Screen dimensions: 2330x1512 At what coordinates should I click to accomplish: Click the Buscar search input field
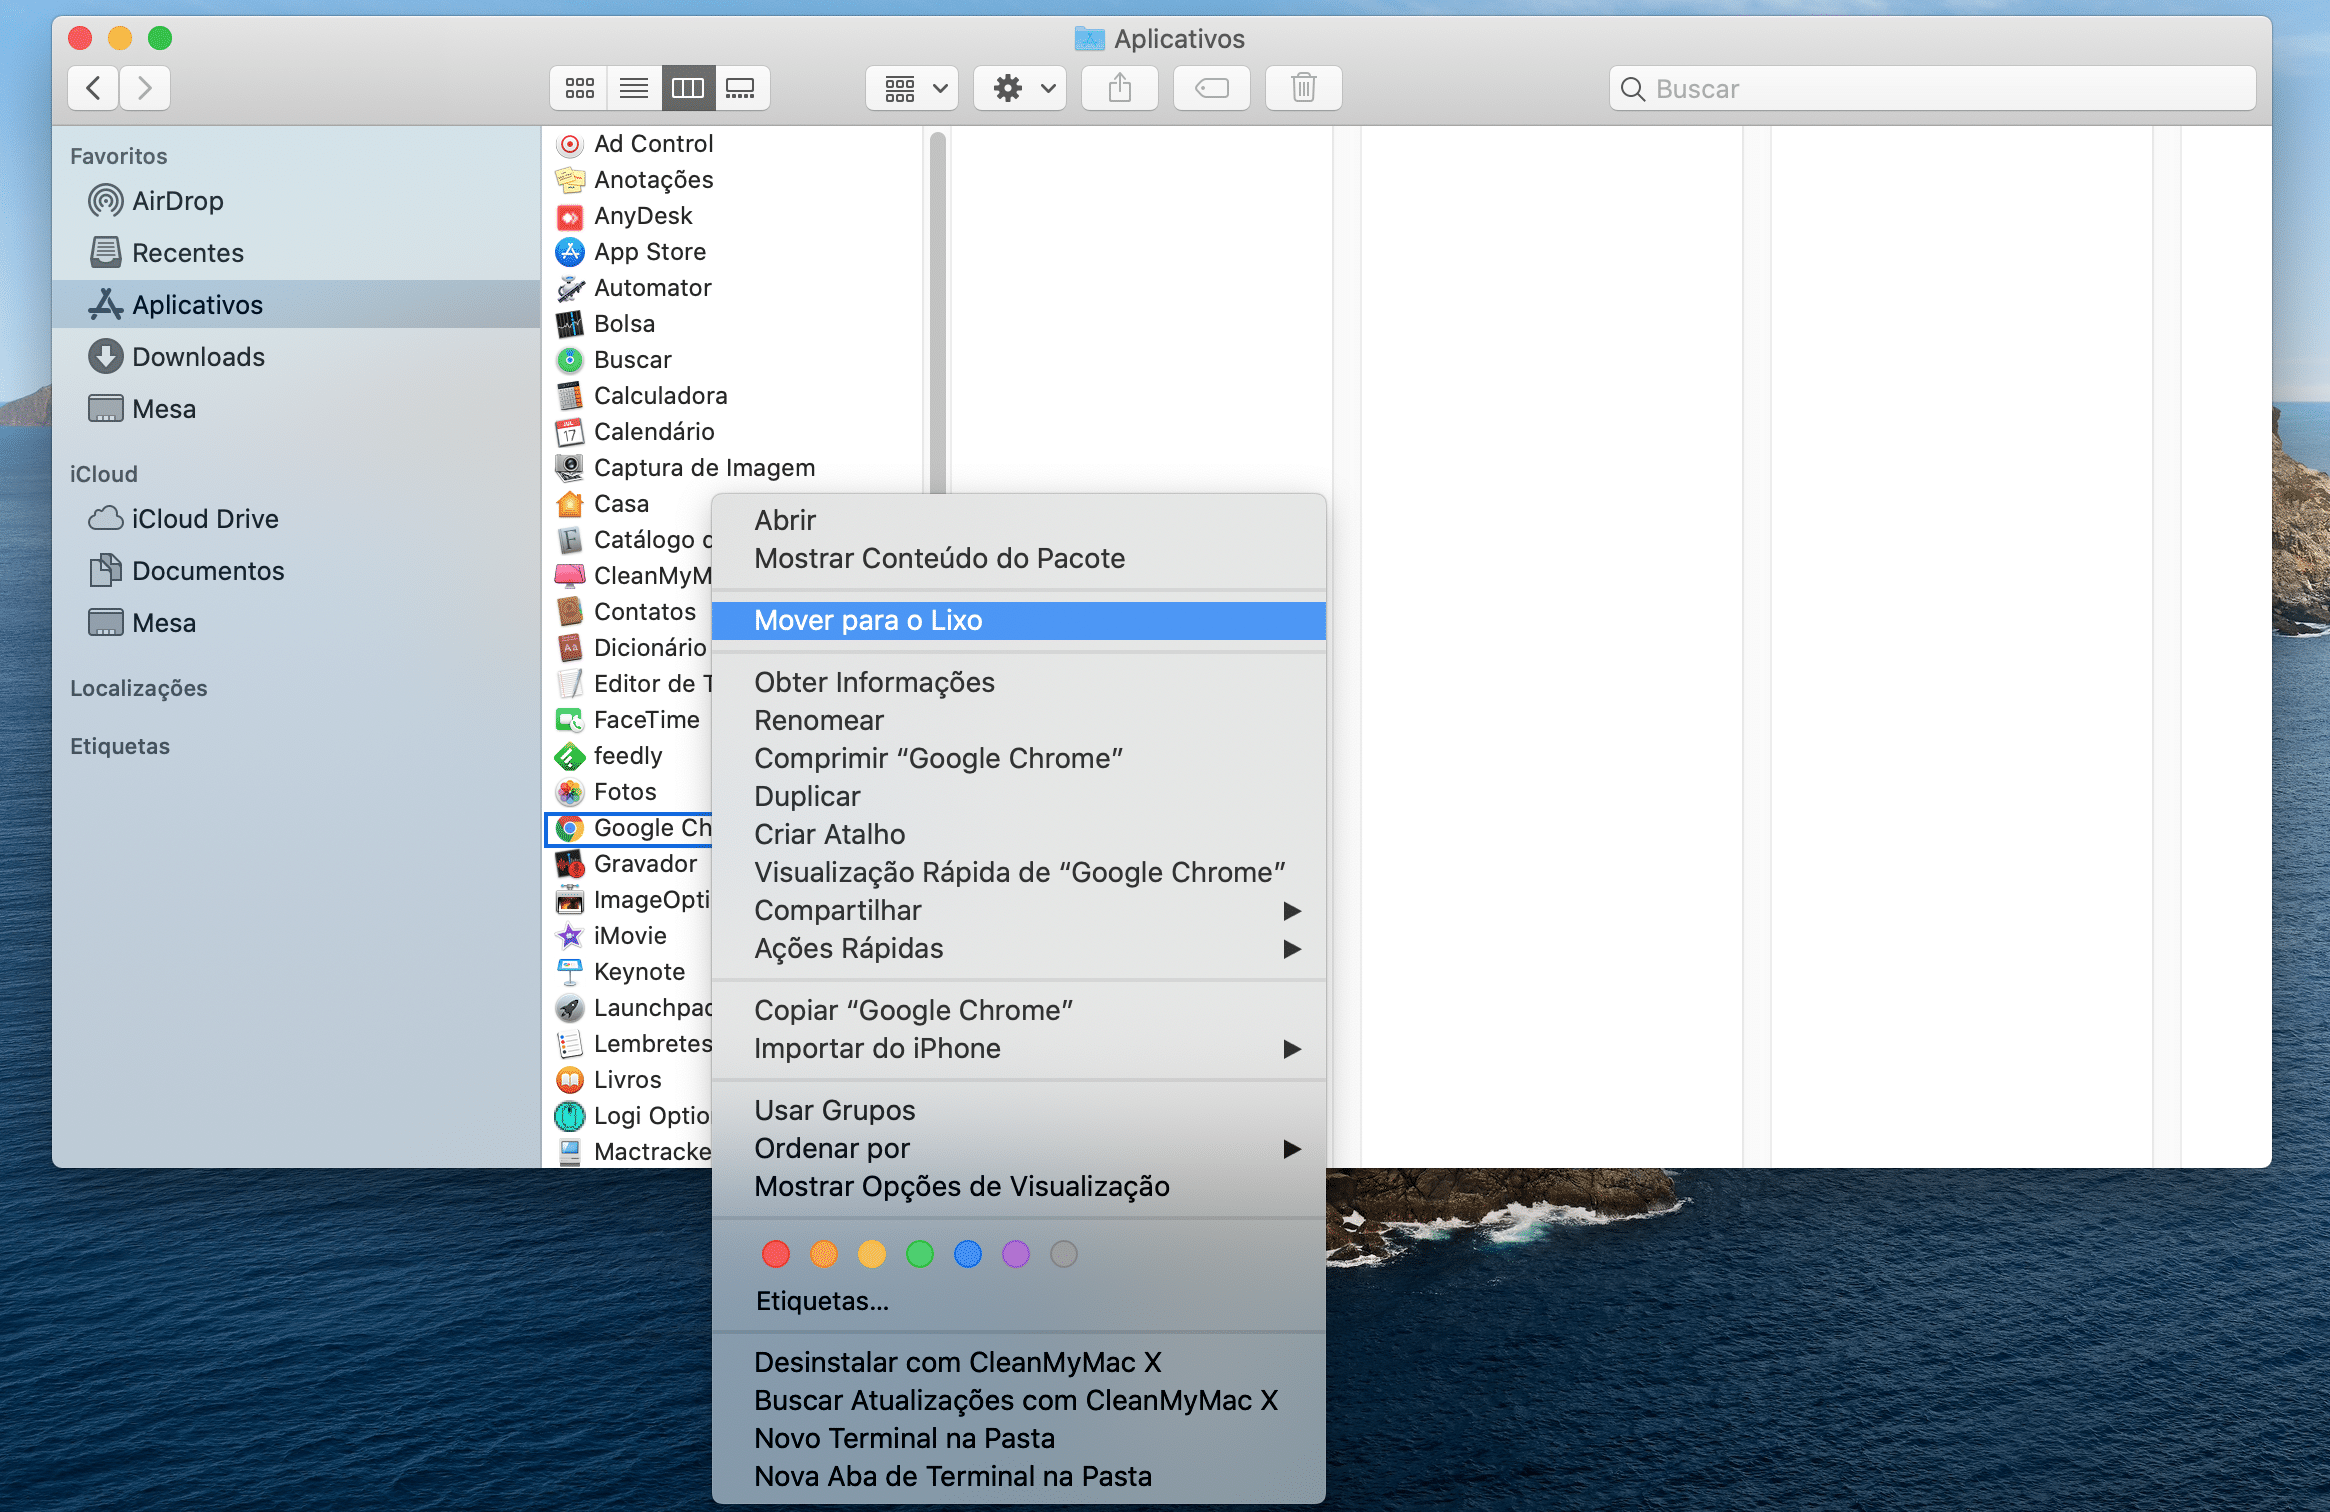tap(1934, 87)
